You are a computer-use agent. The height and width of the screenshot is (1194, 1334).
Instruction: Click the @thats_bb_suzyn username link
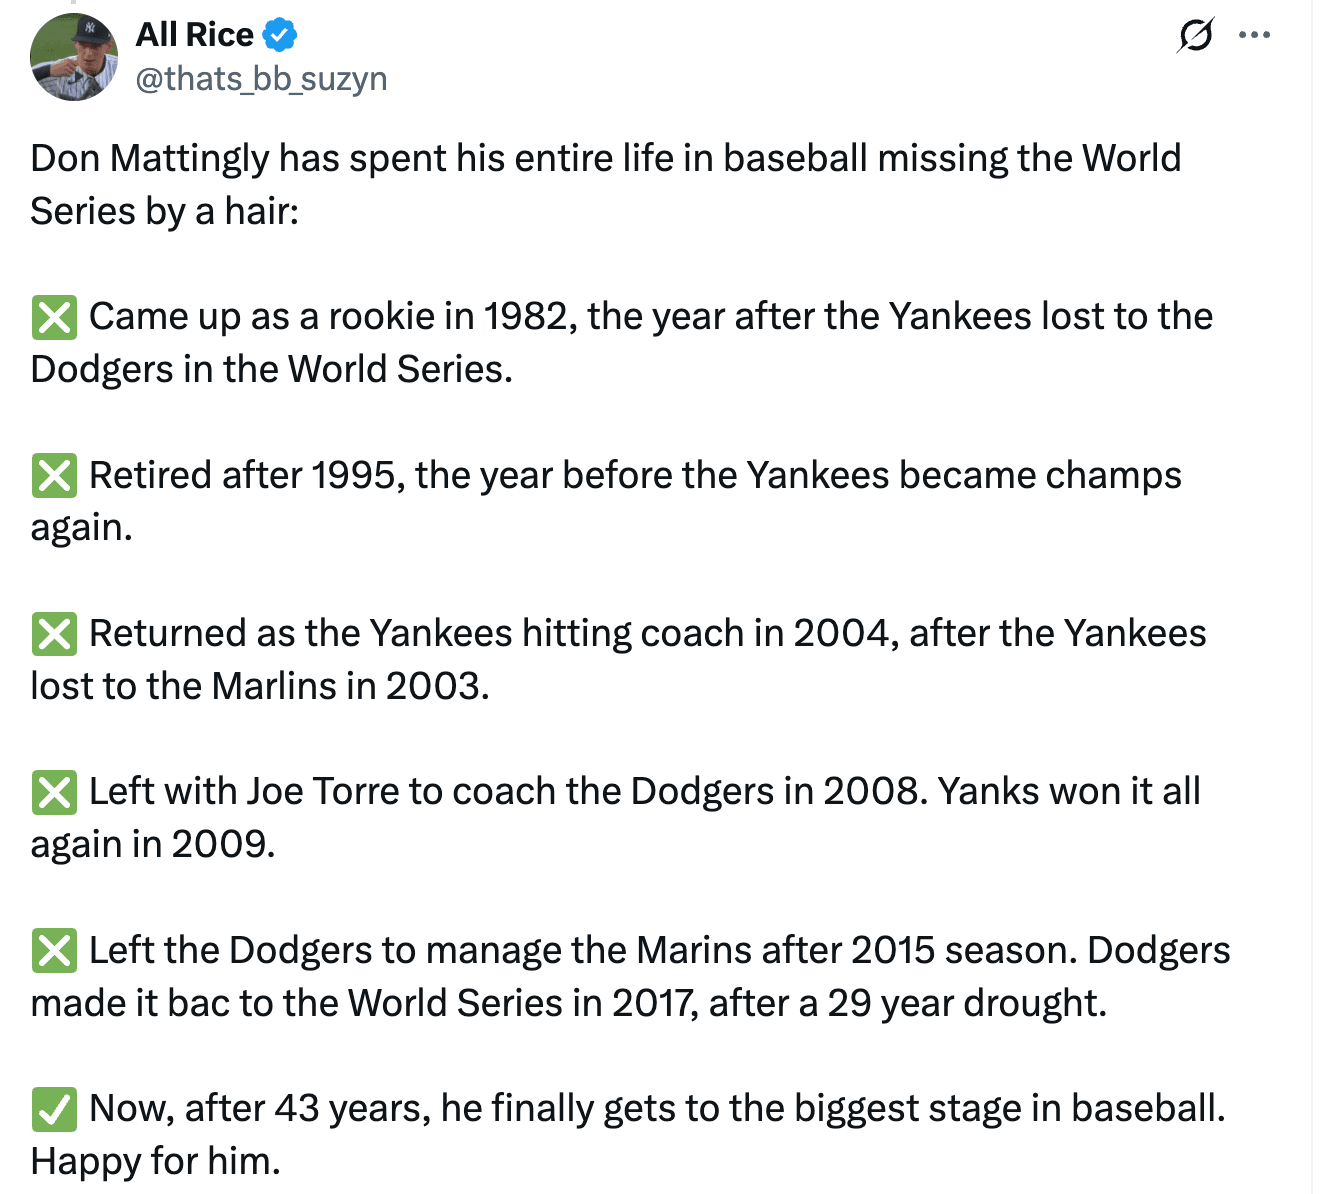[262, 78]
